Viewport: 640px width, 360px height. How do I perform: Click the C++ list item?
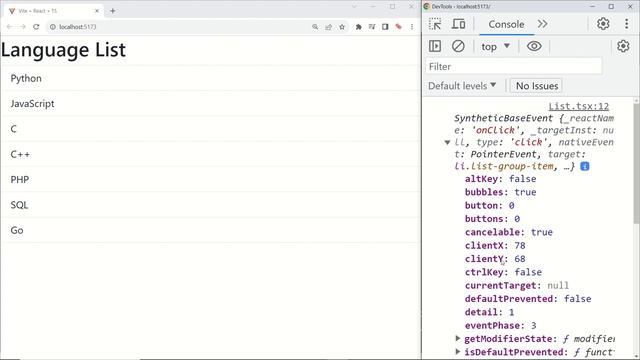pyautogui.click(x=211, y=154)
